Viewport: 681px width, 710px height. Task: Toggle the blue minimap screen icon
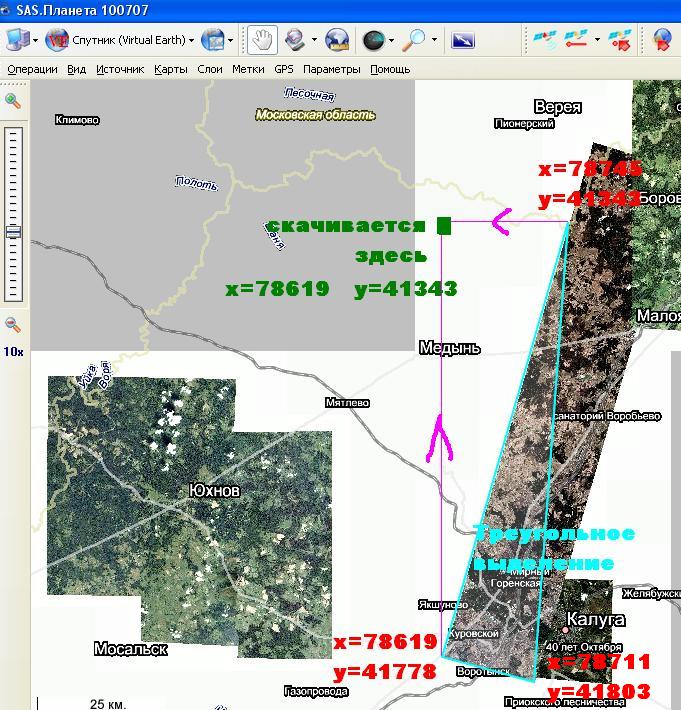click(x=463, y=40)
